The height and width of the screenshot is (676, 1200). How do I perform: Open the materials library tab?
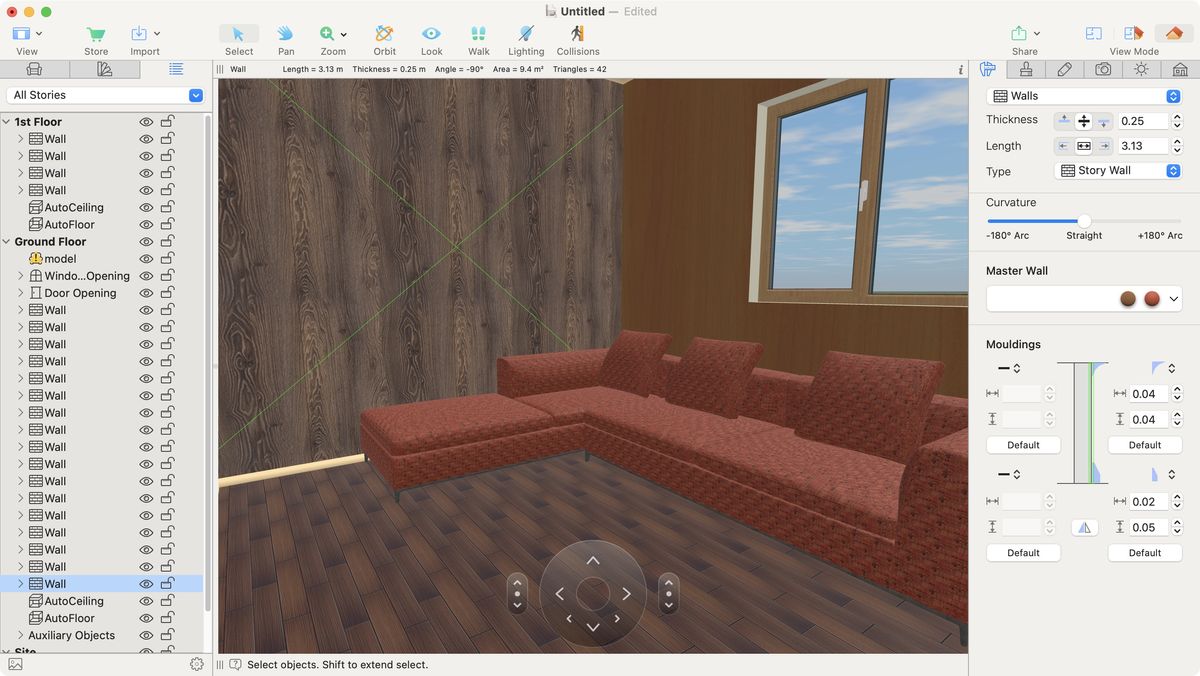click(x=105, y=69)
